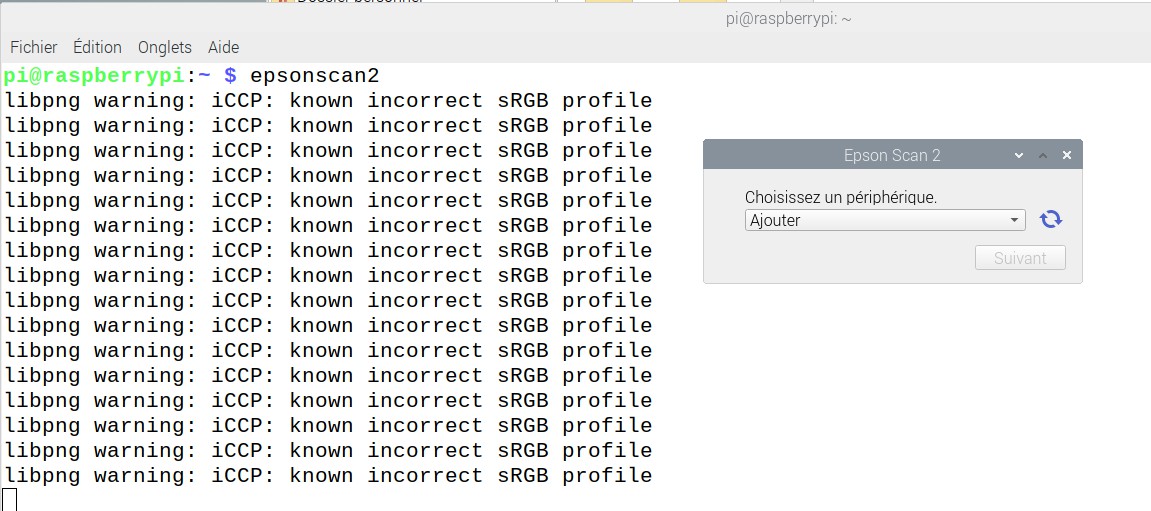Click the green pi@raspberrypi prompt text
This screenshot has width=1151, height=511.
click(94, 76)
